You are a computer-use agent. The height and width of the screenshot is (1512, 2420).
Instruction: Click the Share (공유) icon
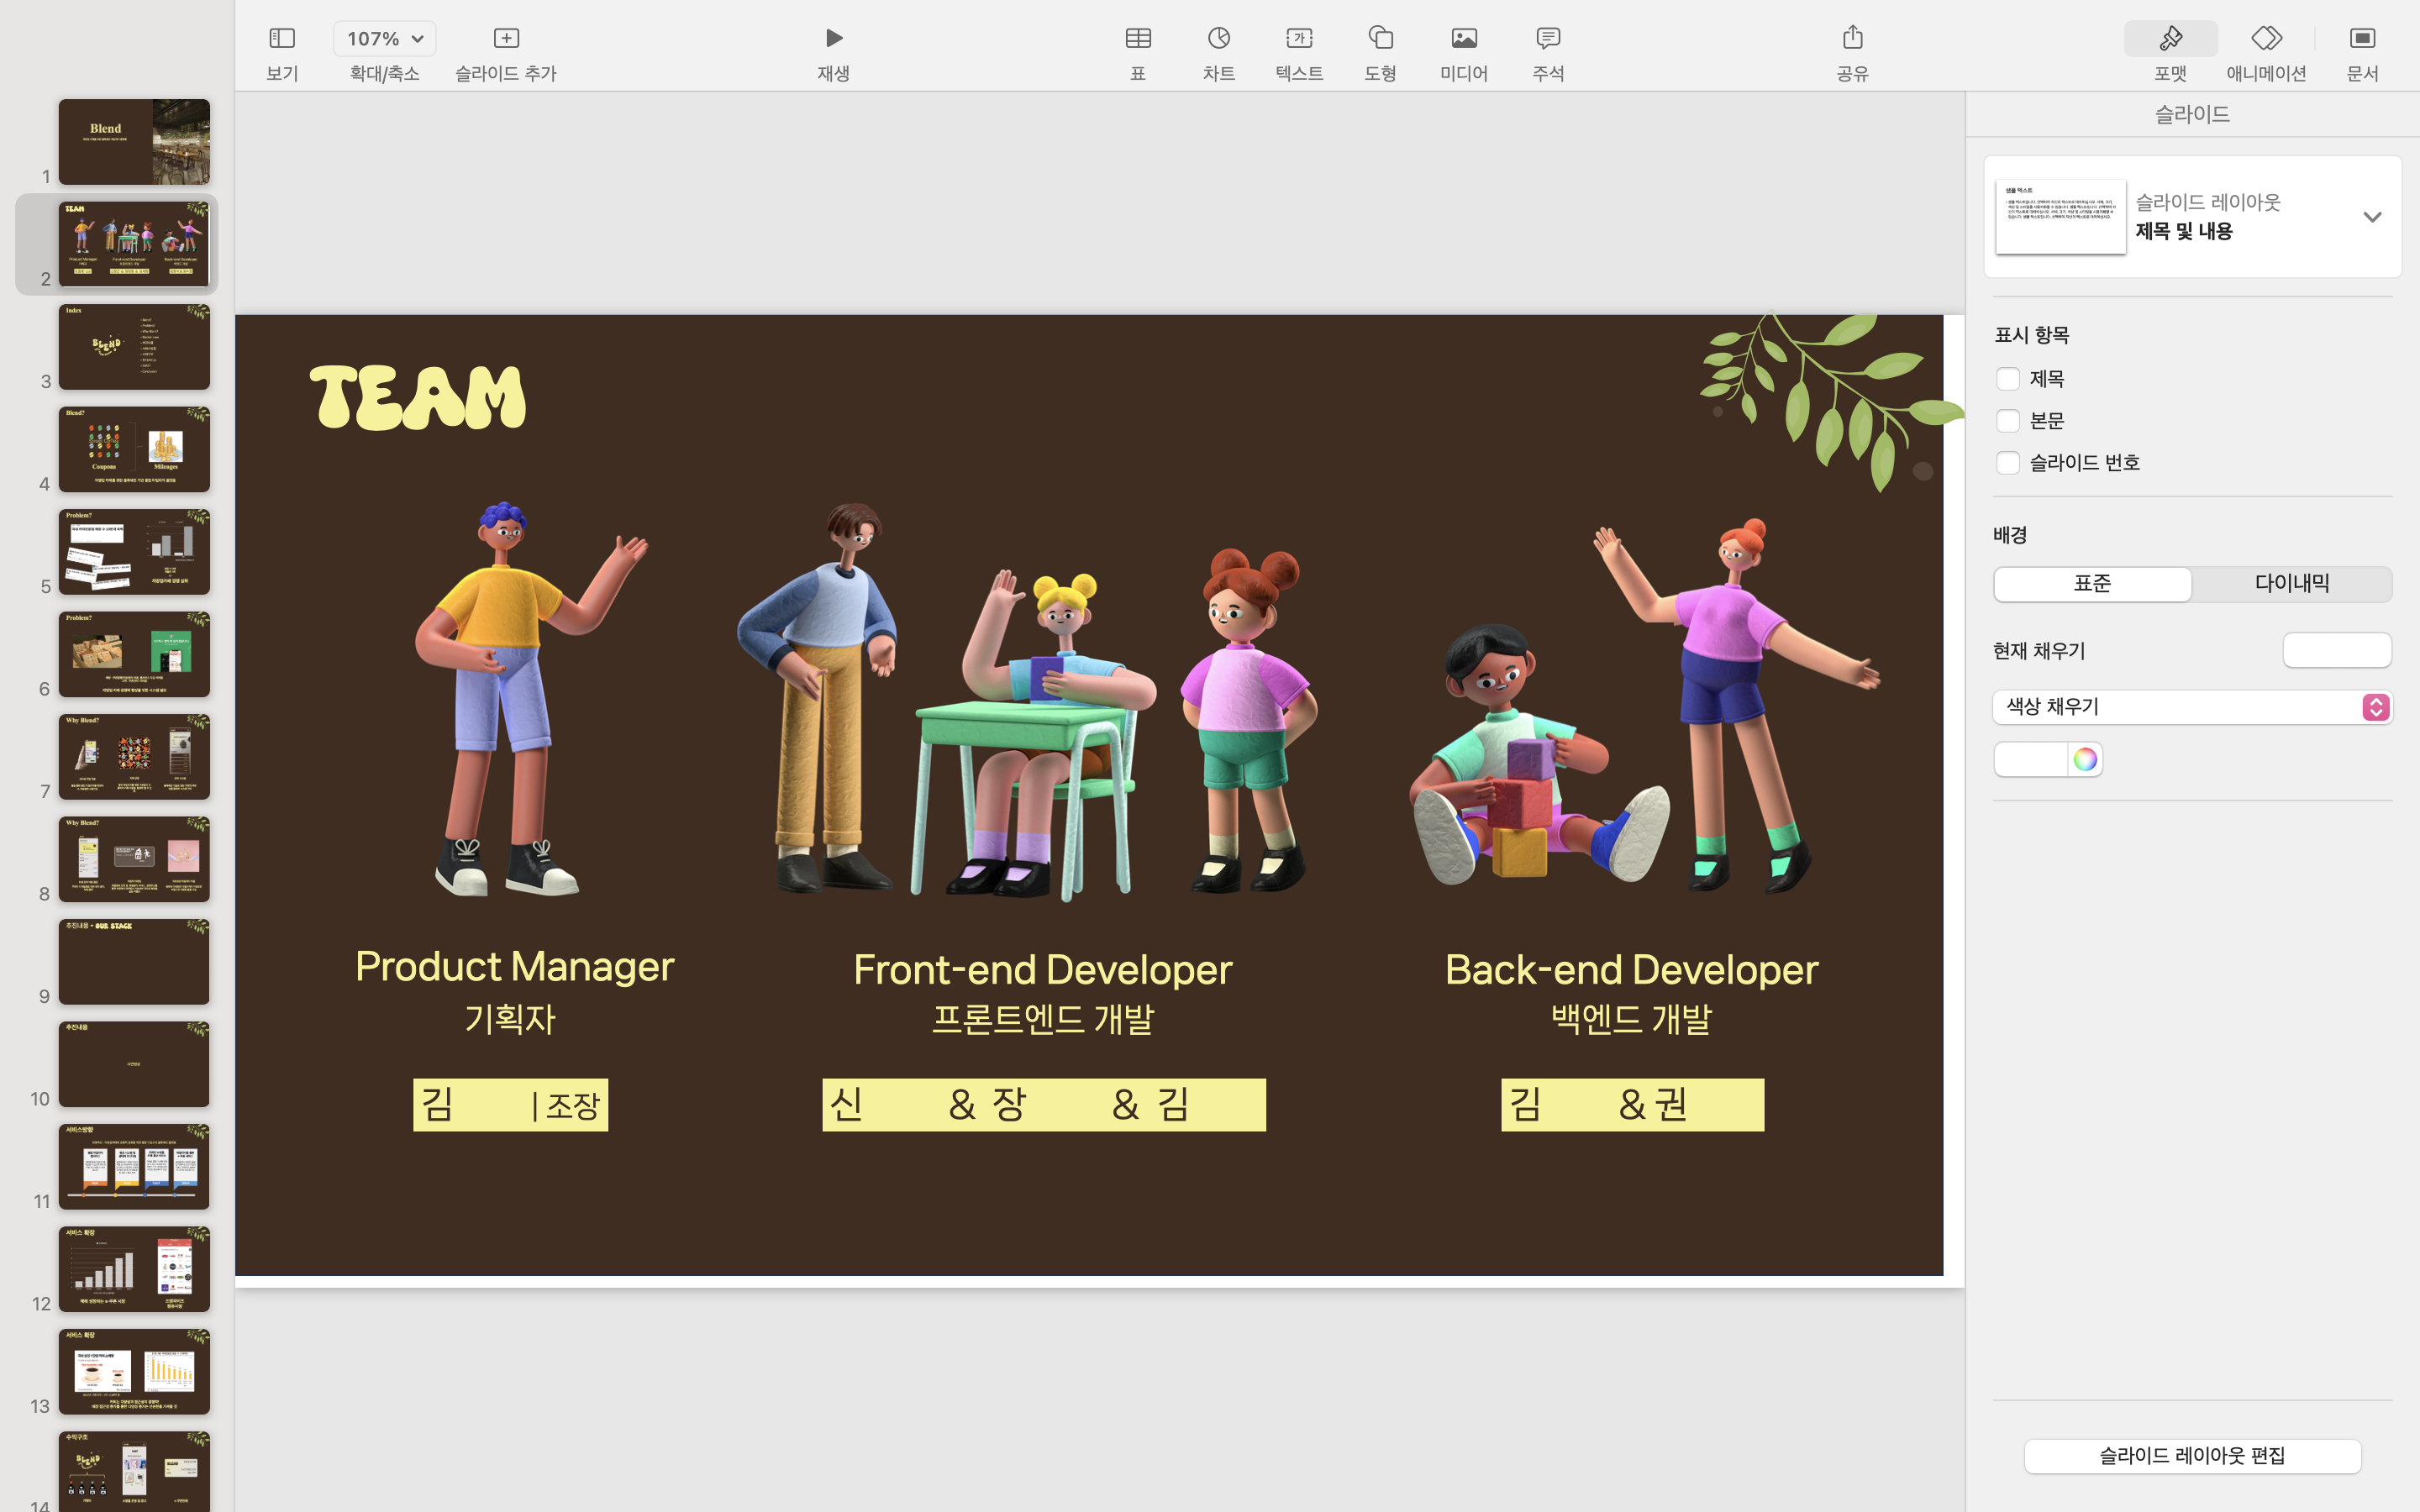pos(1852,38)
